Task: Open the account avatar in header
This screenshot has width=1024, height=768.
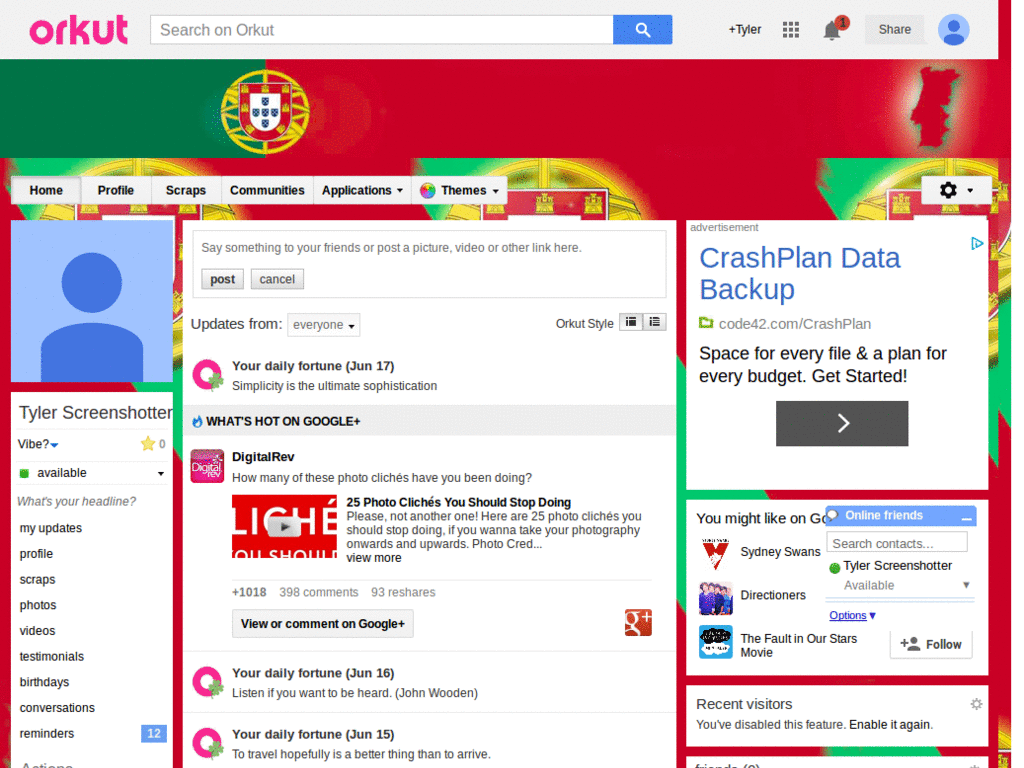Action: [953, 30]
